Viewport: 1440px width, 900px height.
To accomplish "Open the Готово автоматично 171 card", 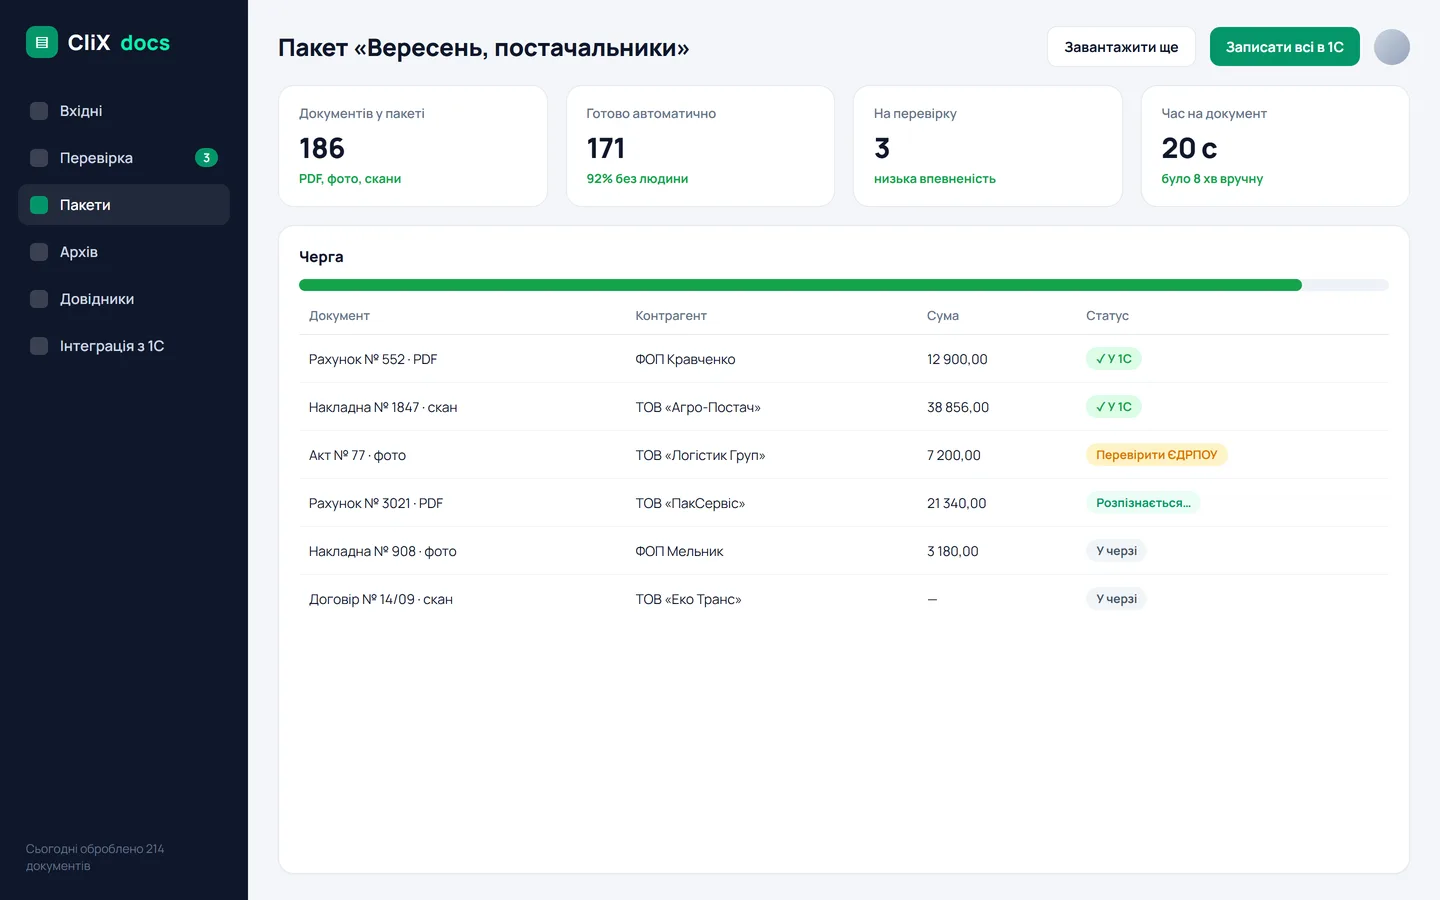I will tap(700, 146).
